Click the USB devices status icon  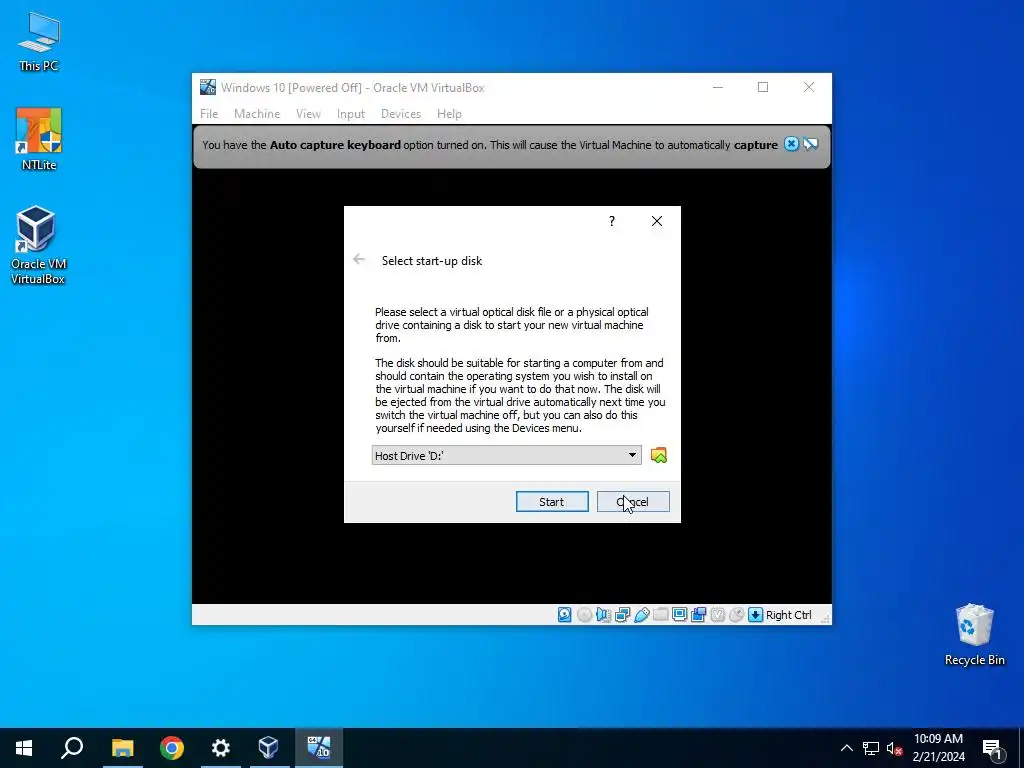click(x=641, y=615)
